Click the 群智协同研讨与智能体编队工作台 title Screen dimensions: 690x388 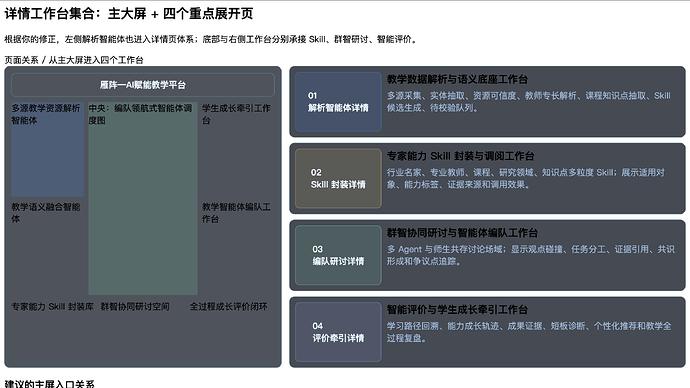click(x=462, y=233)
